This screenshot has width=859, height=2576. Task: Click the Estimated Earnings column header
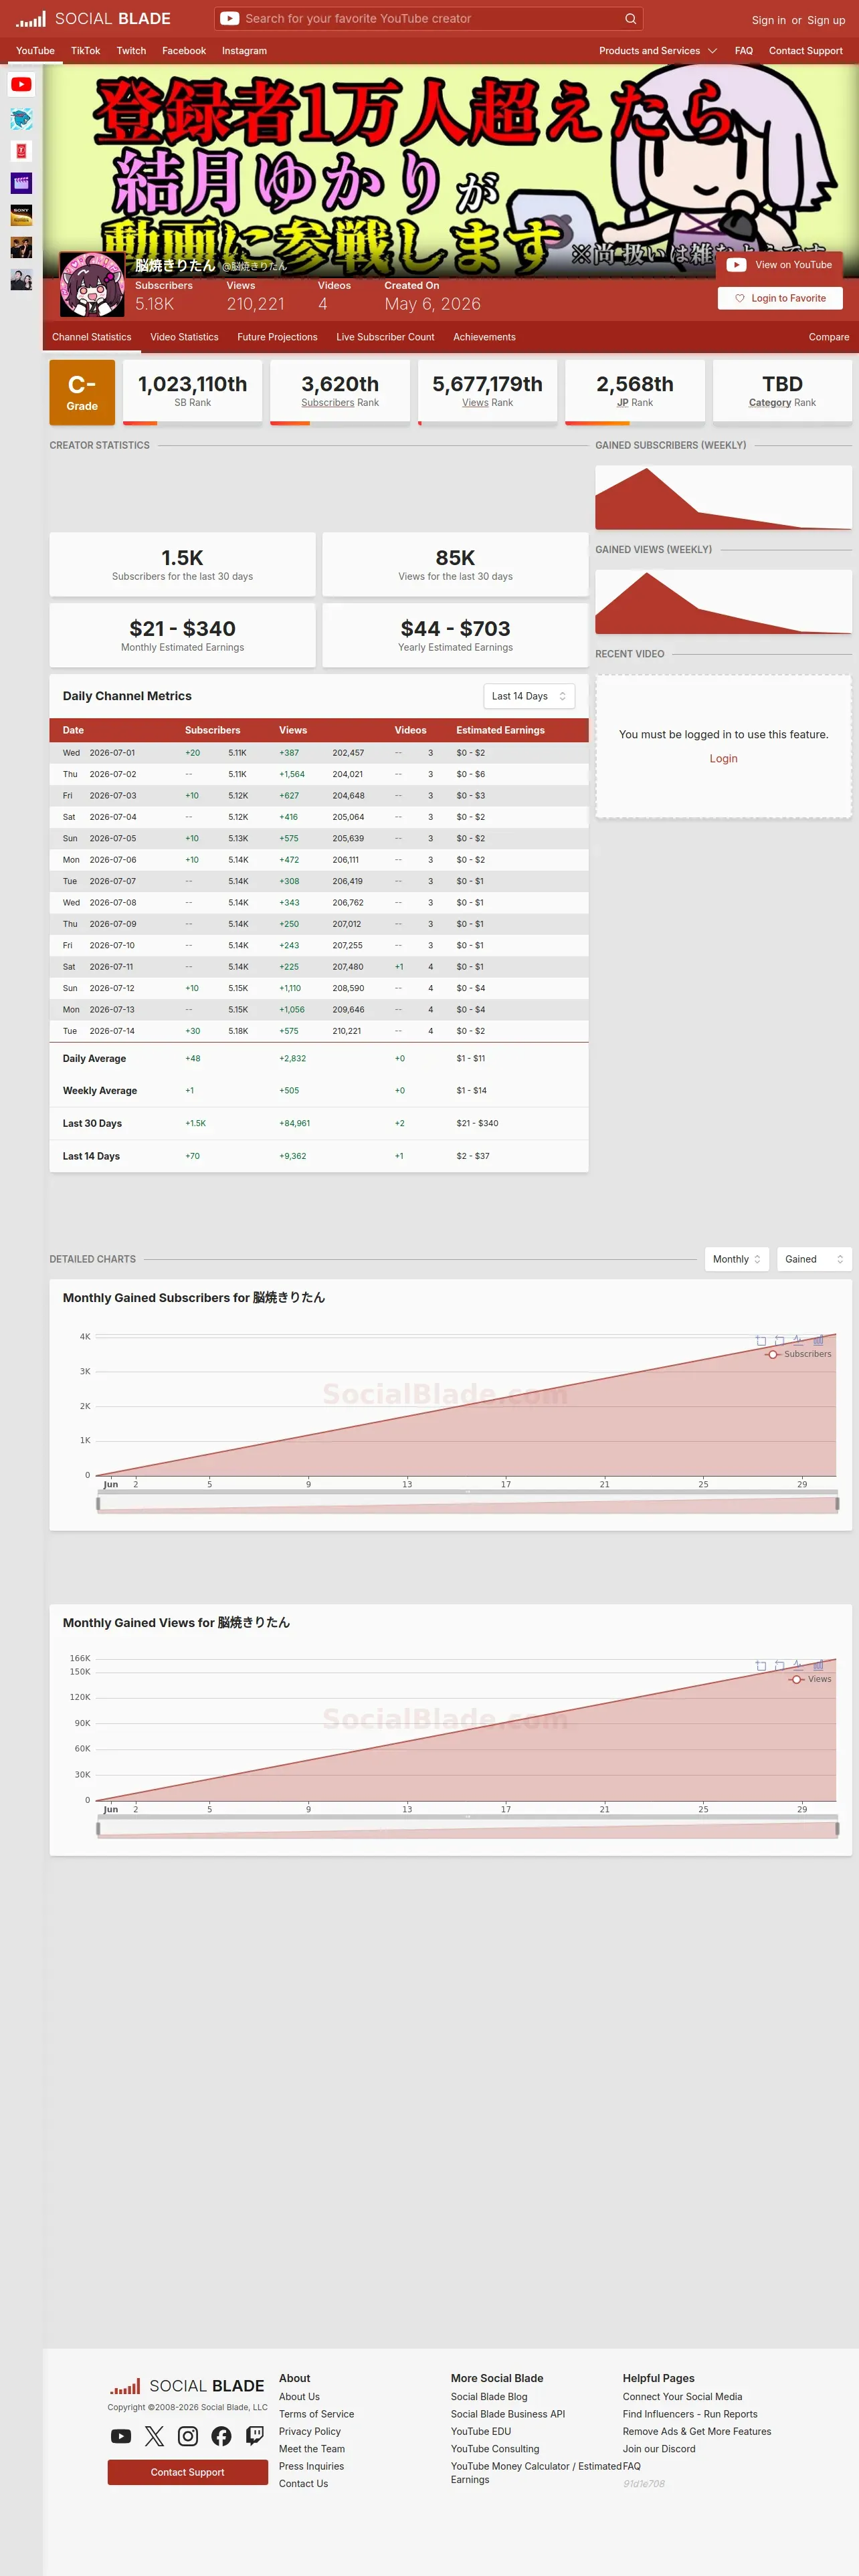tap(500, 730)
